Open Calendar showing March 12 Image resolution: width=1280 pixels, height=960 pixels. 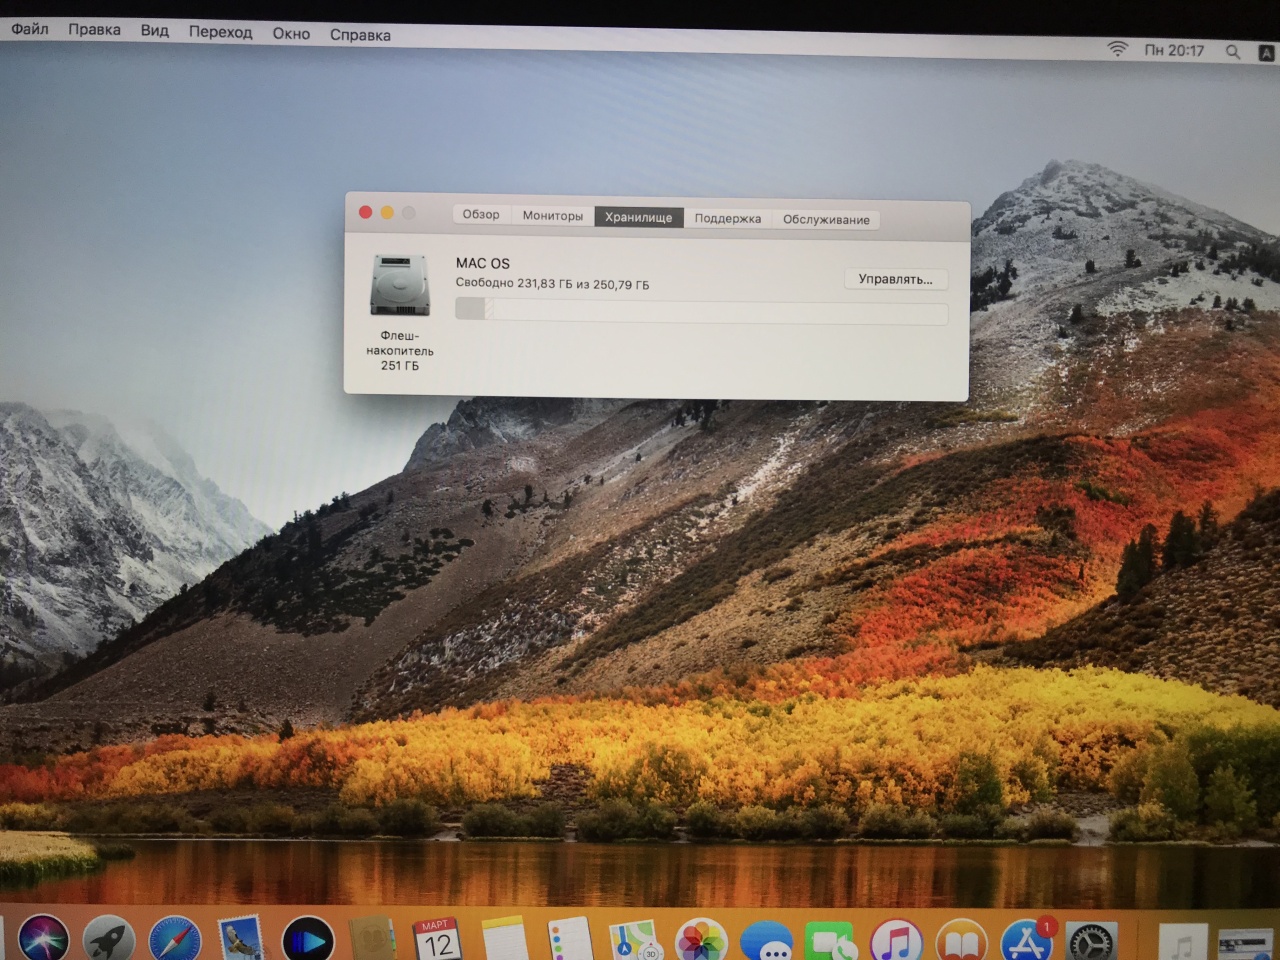[x=437, y=940]
